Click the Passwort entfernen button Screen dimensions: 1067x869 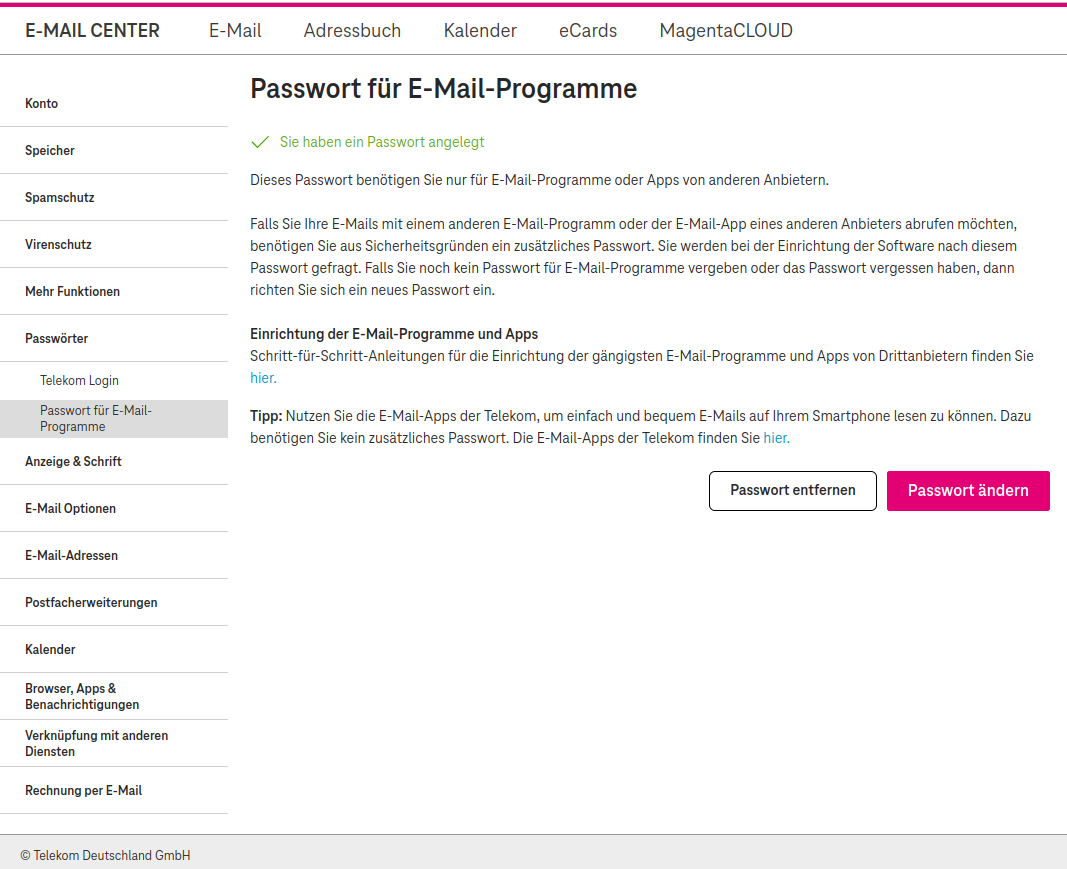[793, 491]
